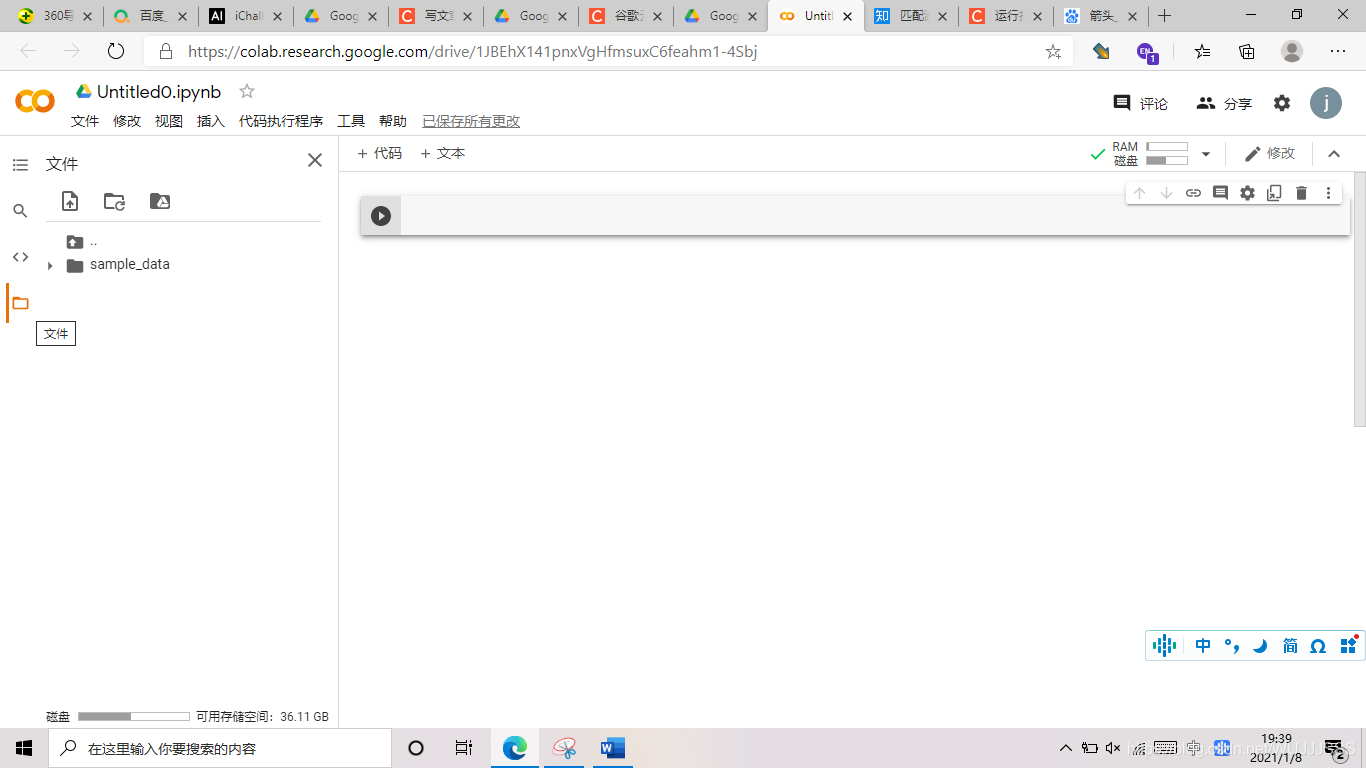
Task: Click the 分享 share button
Action: 1224,103
